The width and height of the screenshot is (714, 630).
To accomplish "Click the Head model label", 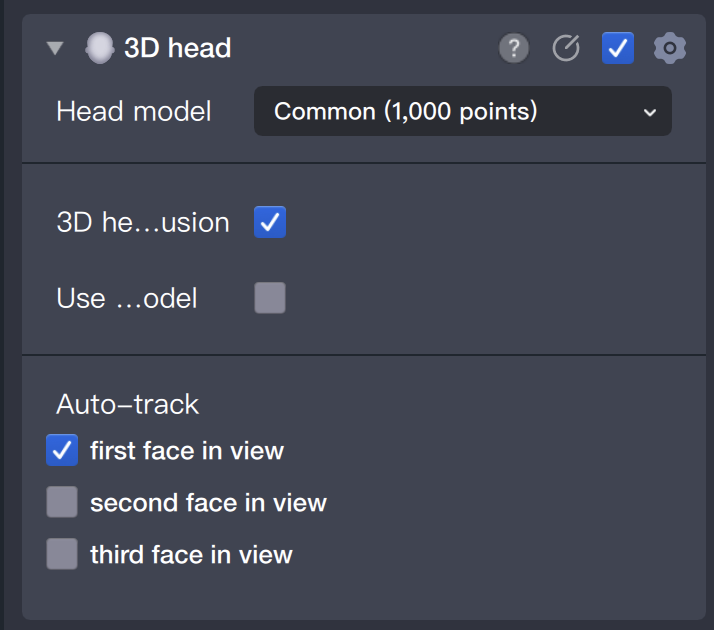I will (134, 111).
